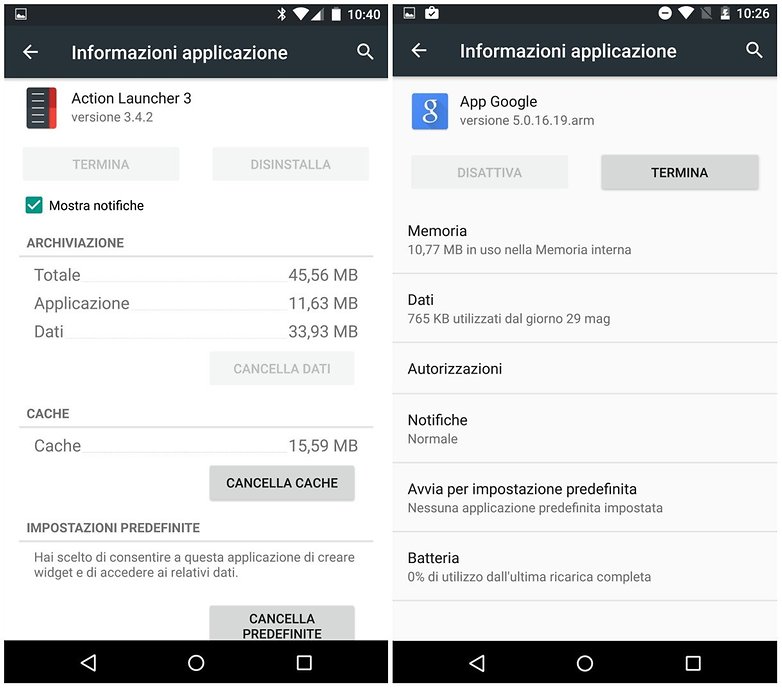Tap the Action Launcher 3 app icon
The width and height of the screenshot is (782, 688).
pyautogui.click(x=41, y=108)
